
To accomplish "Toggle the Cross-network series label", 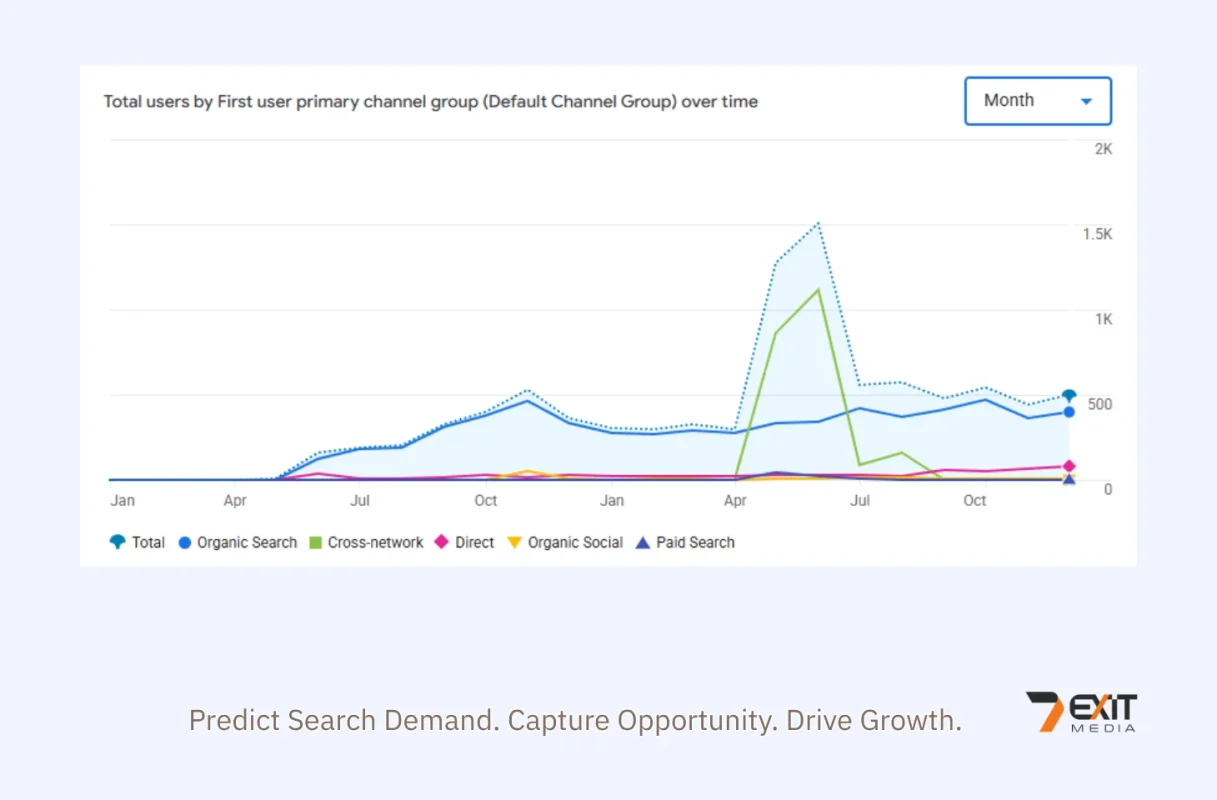I will 375,542.
